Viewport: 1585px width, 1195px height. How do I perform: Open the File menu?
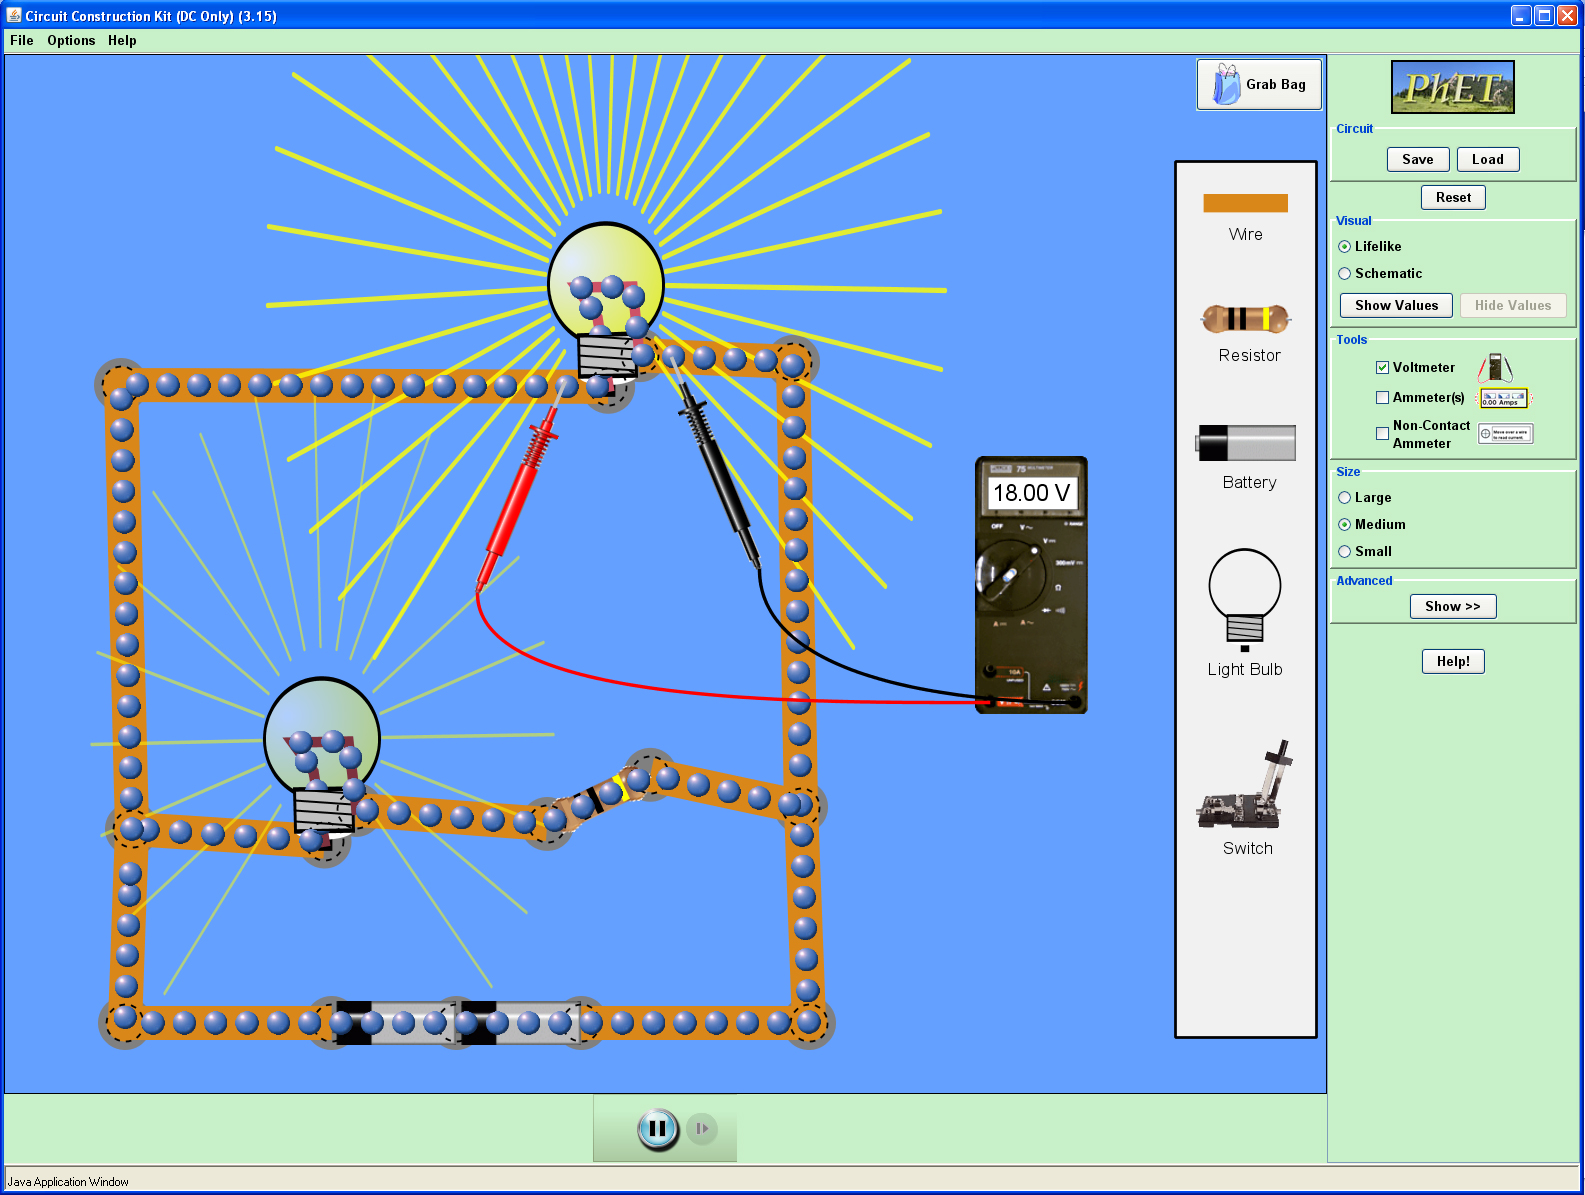[x=22, y=41]
